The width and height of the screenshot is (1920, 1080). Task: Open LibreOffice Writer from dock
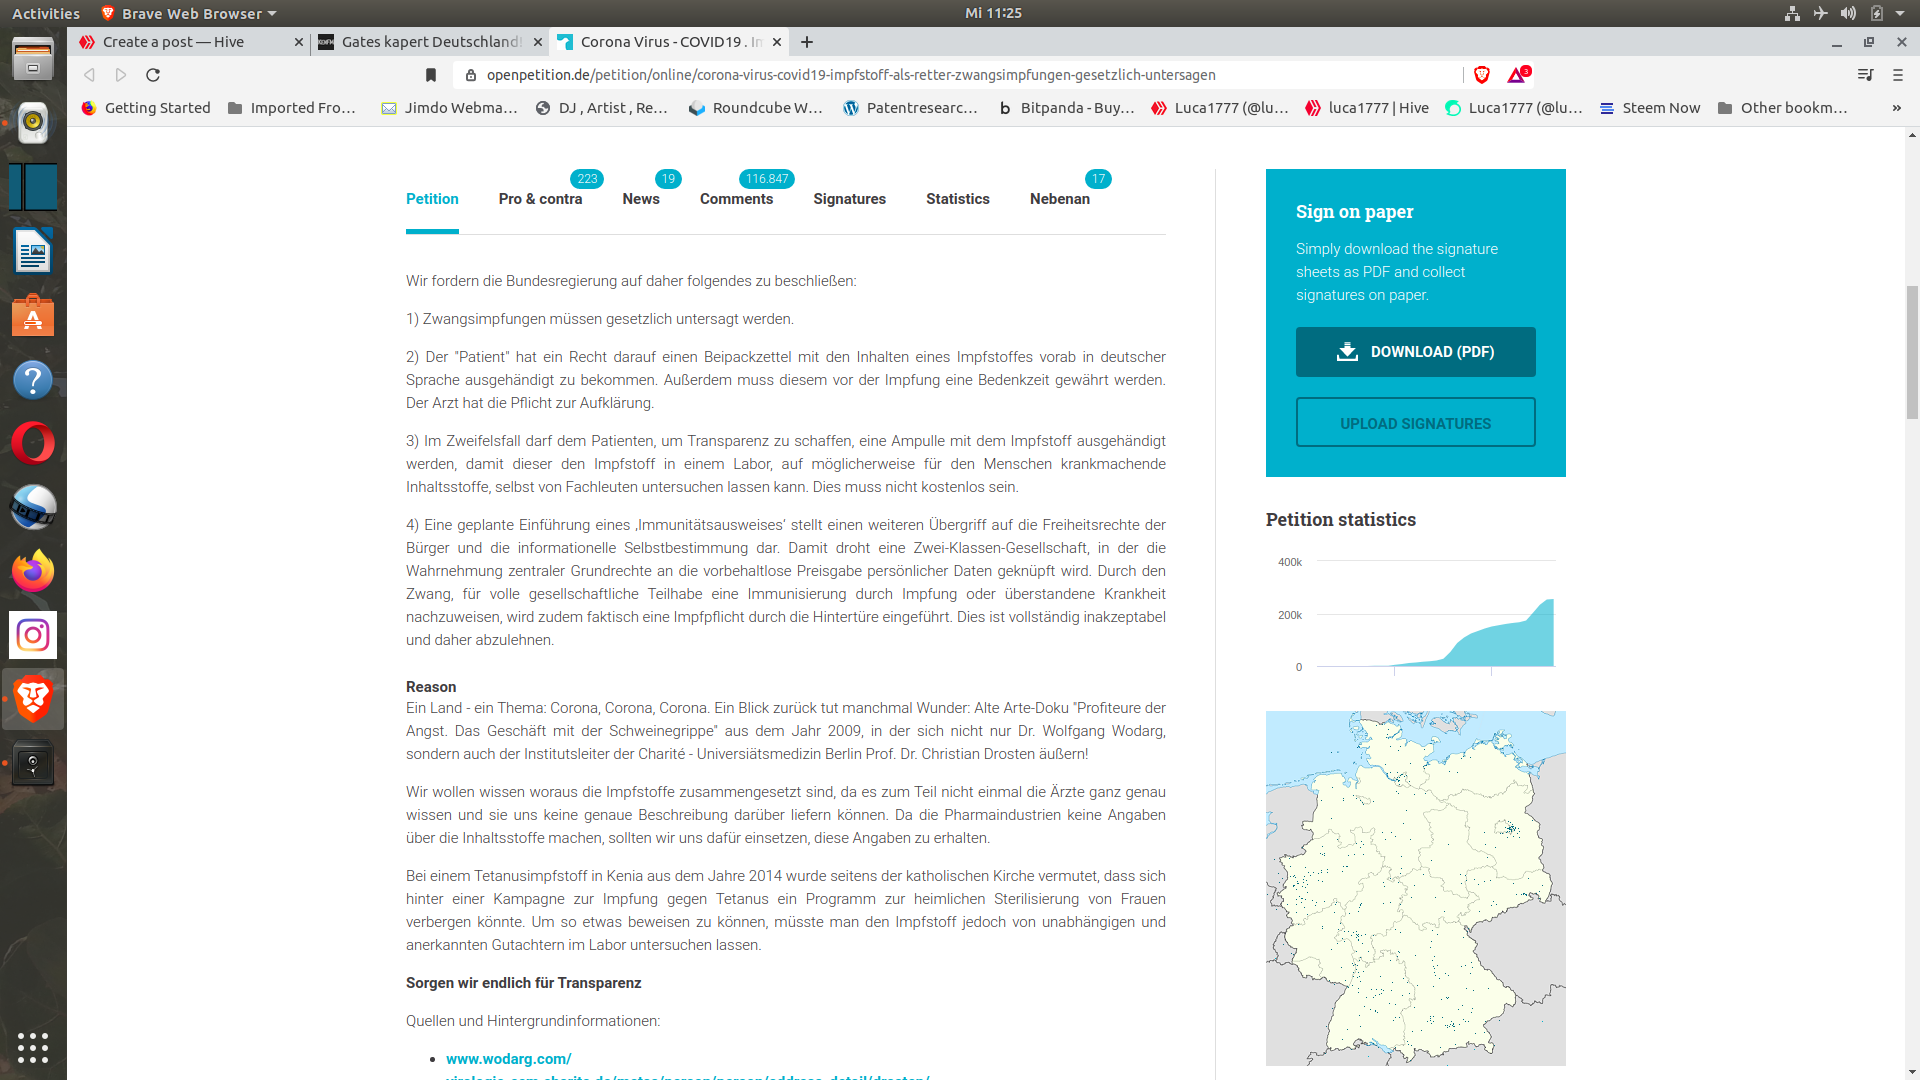[33, 251]
